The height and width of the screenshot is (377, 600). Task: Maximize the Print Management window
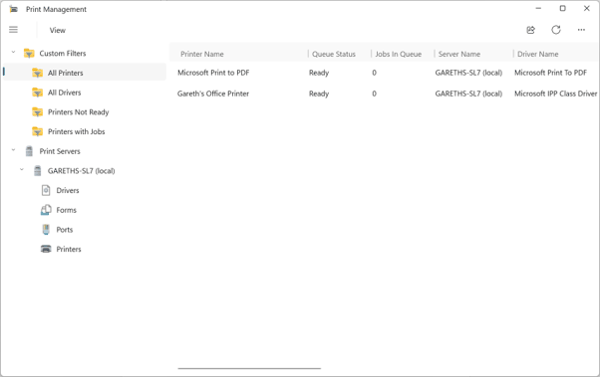[x=562, y=8]
